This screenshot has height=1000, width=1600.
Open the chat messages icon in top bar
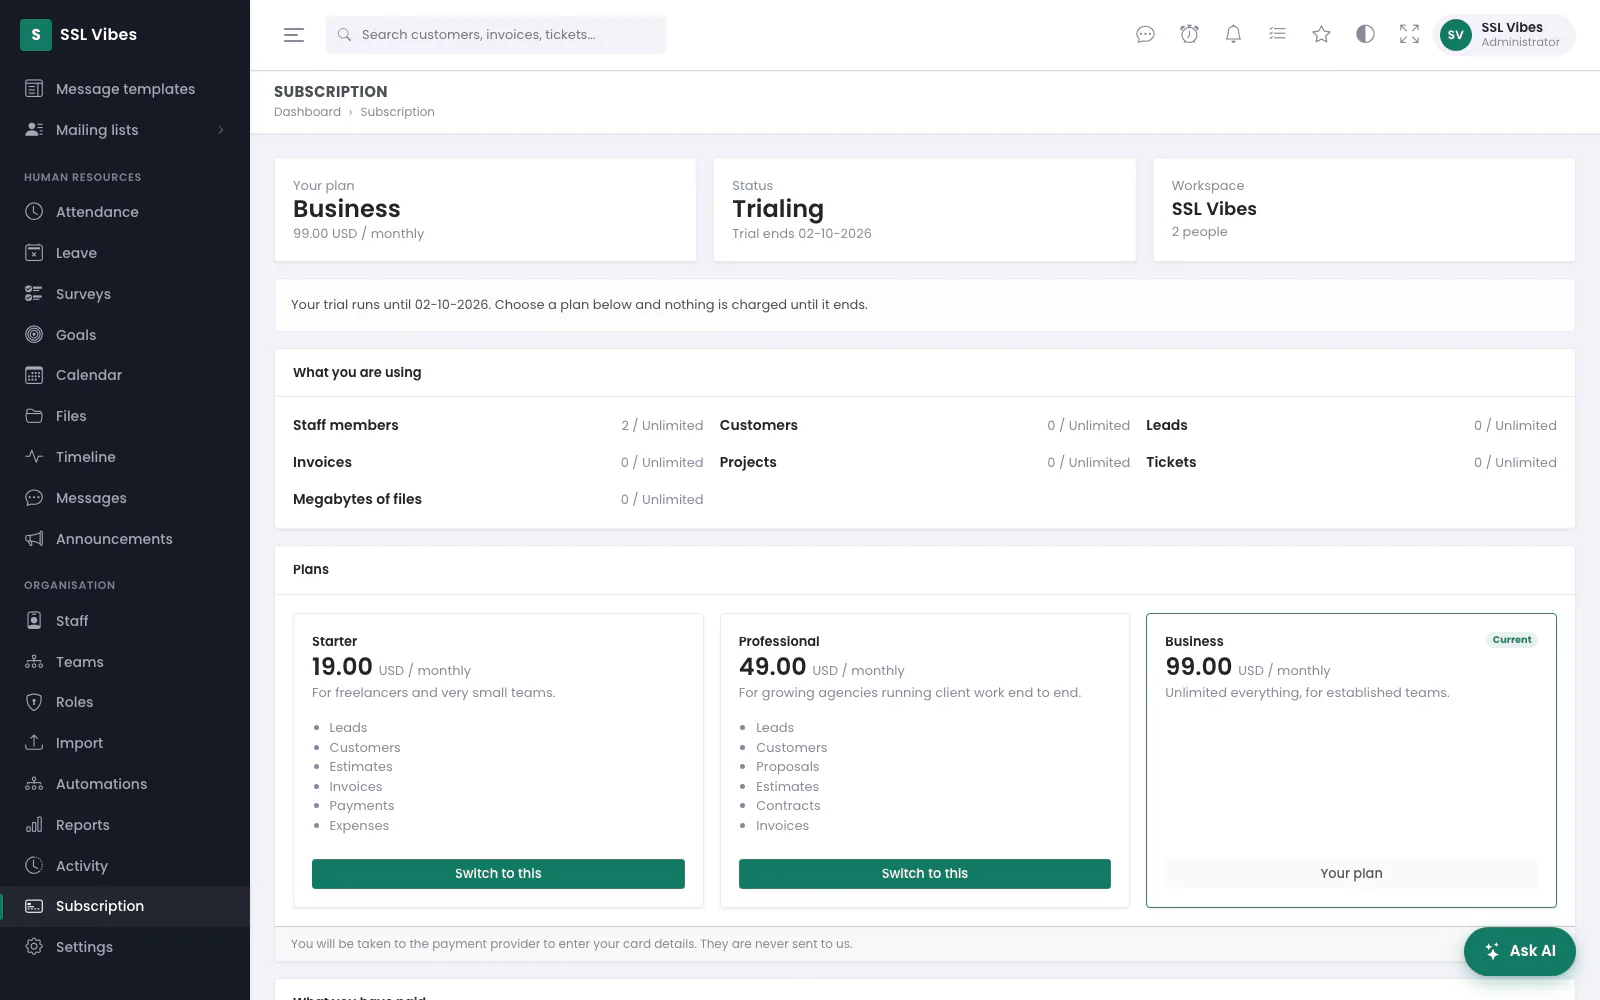(x=1145, y=35)
